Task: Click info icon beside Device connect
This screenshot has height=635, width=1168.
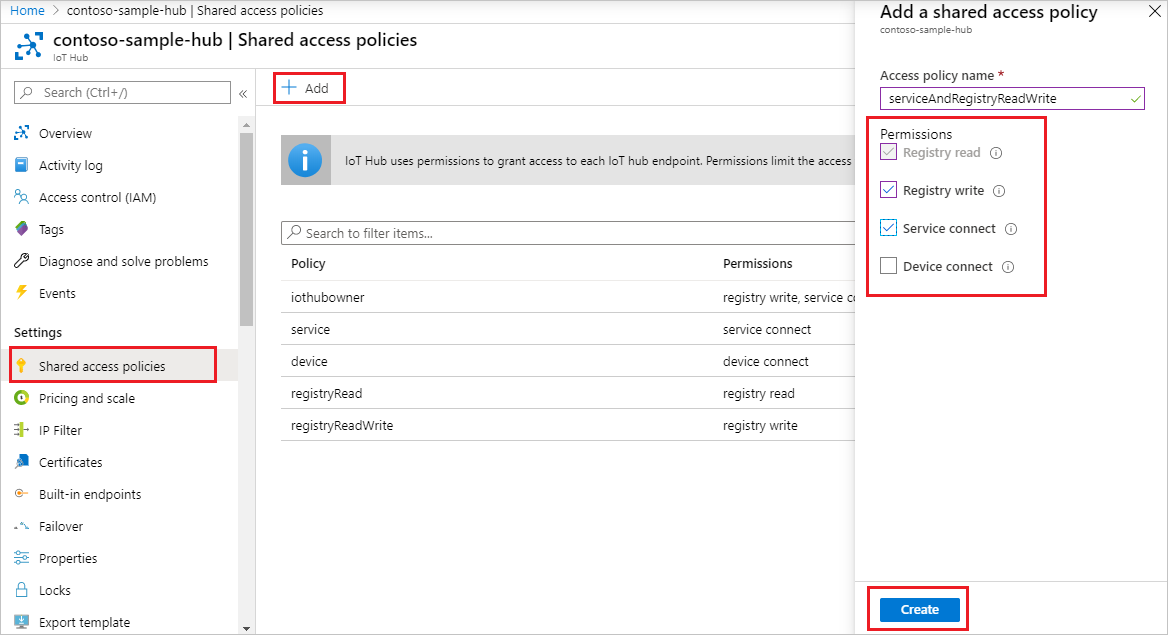Action: tap(1007, 267)
